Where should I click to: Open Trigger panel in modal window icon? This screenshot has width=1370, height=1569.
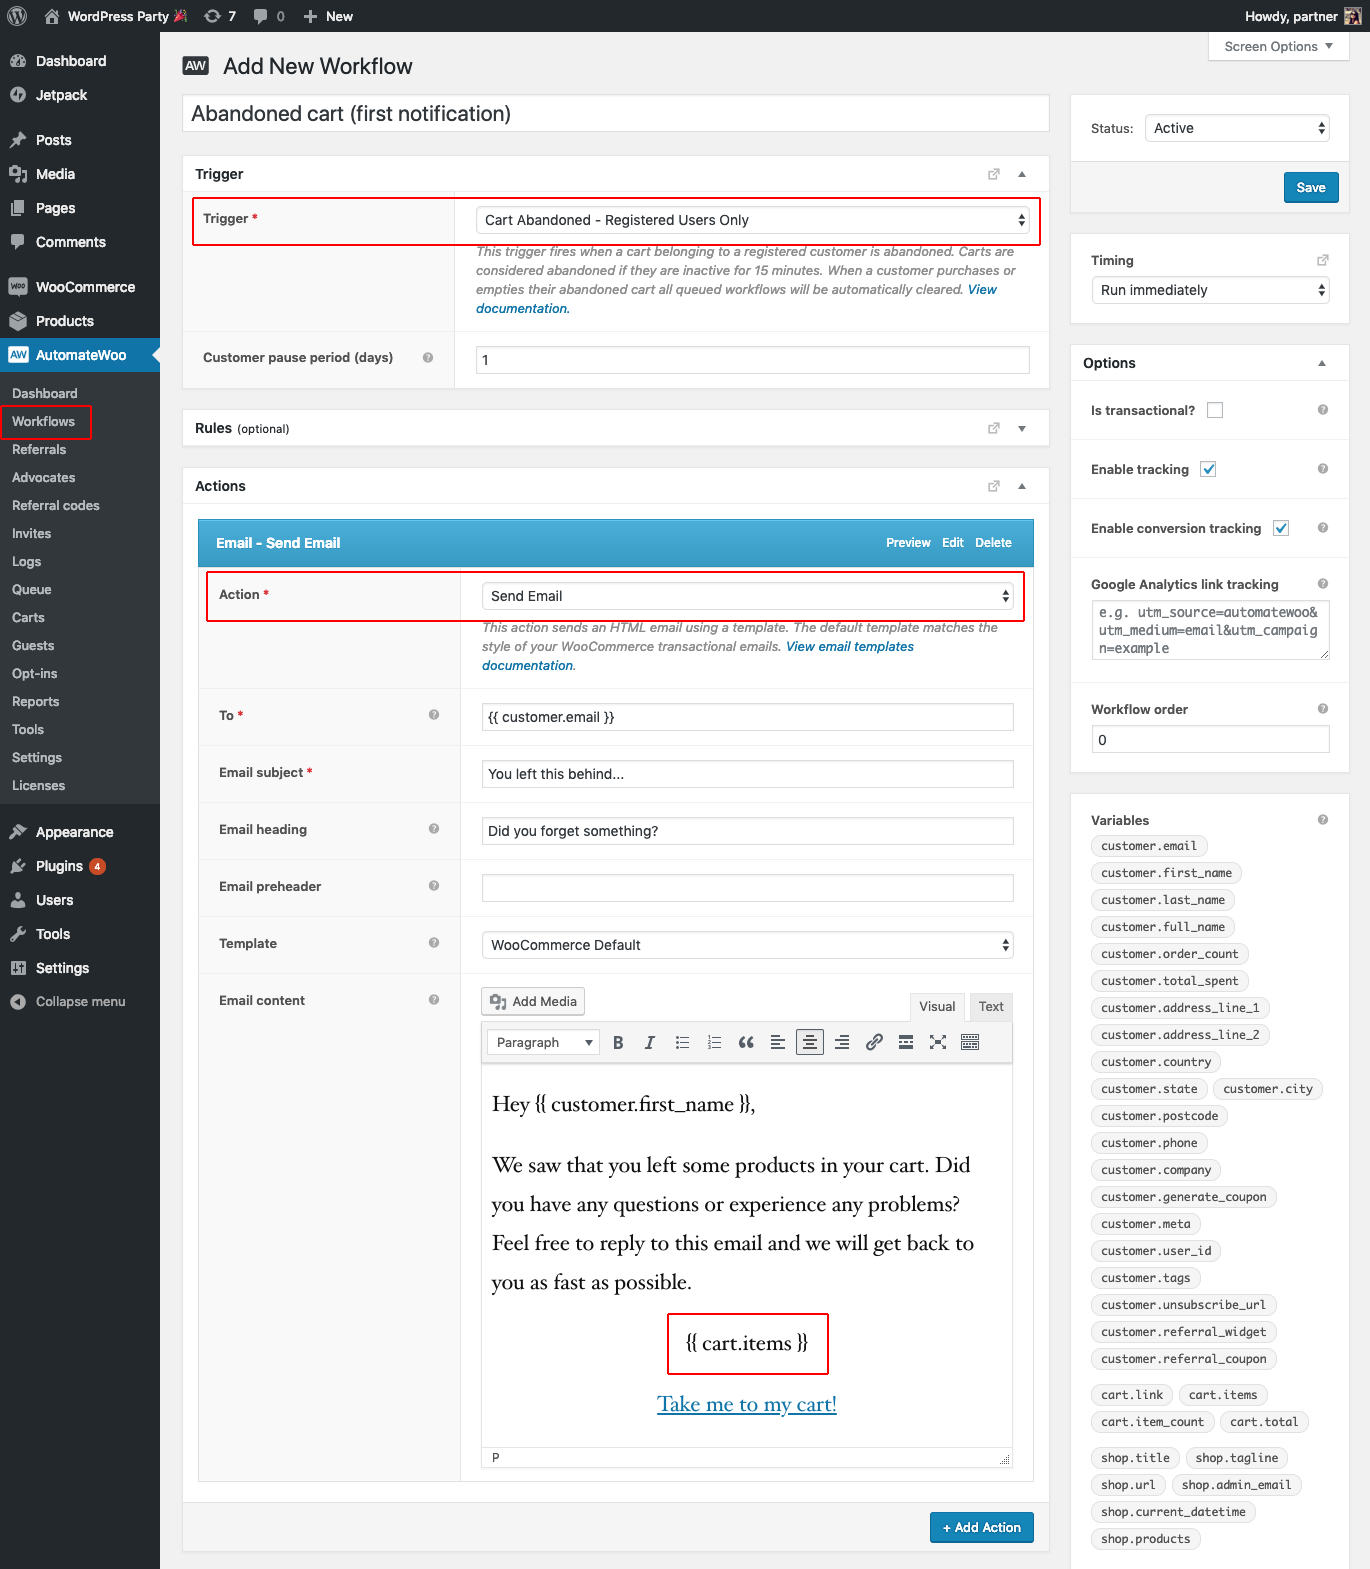[994, 174]
